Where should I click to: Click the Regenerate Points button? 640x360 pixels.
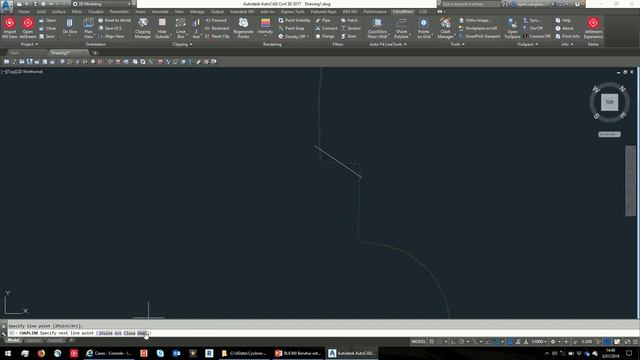(243, 28)
